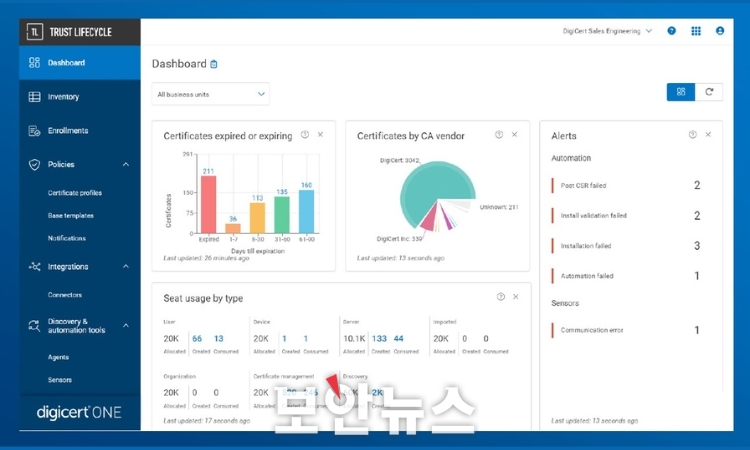Click the Enrollments sidebar icon
The height and width of the screenshot is (450, 750).
pyautogui.click(x=34, y=131)
